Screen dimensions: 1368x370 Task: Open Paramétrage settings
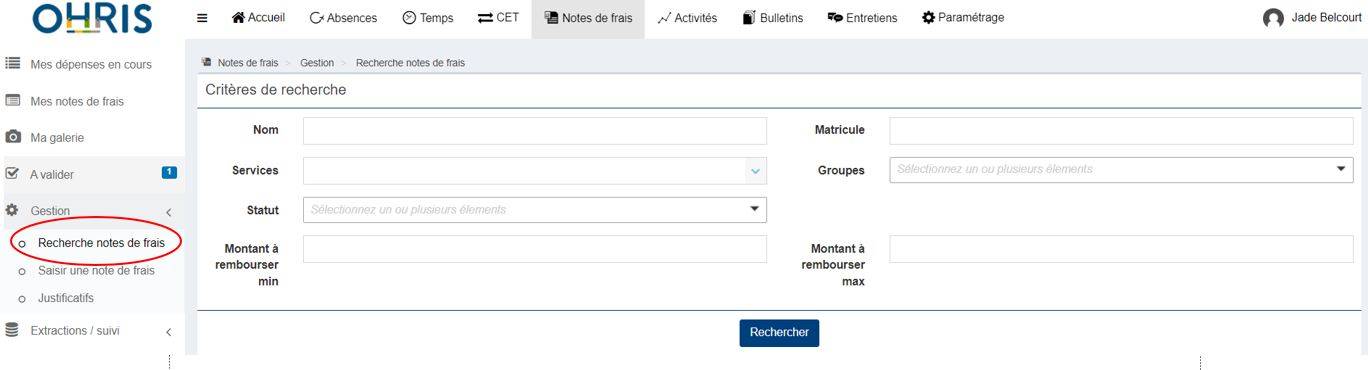pyautogui.click(x=963, y=18)
